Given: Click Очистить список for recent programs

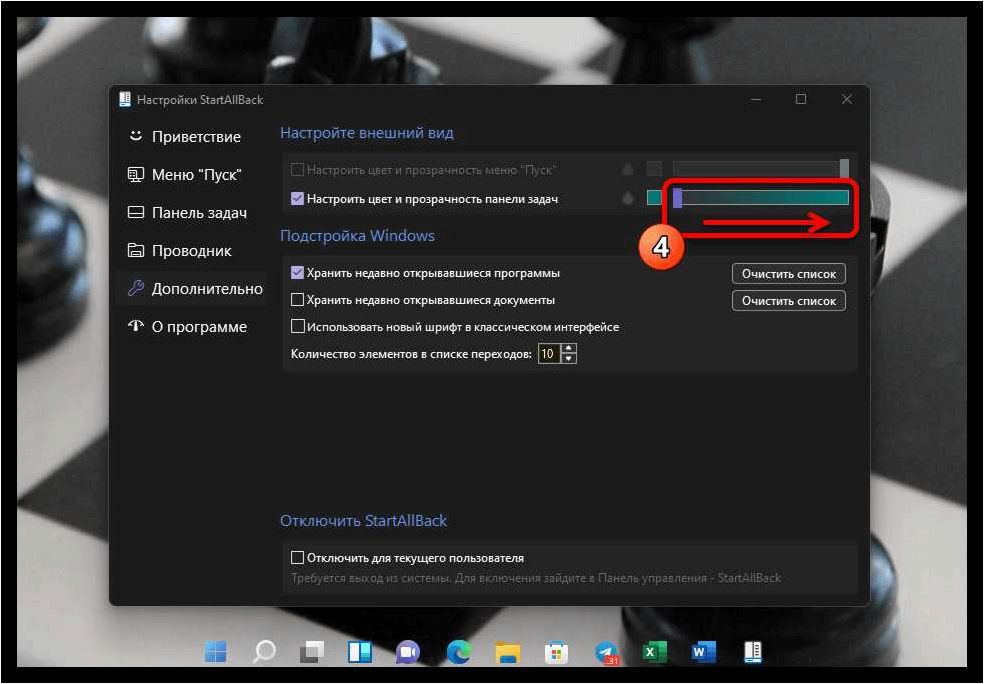Looking at the screenshot, I should pos(789,274).
